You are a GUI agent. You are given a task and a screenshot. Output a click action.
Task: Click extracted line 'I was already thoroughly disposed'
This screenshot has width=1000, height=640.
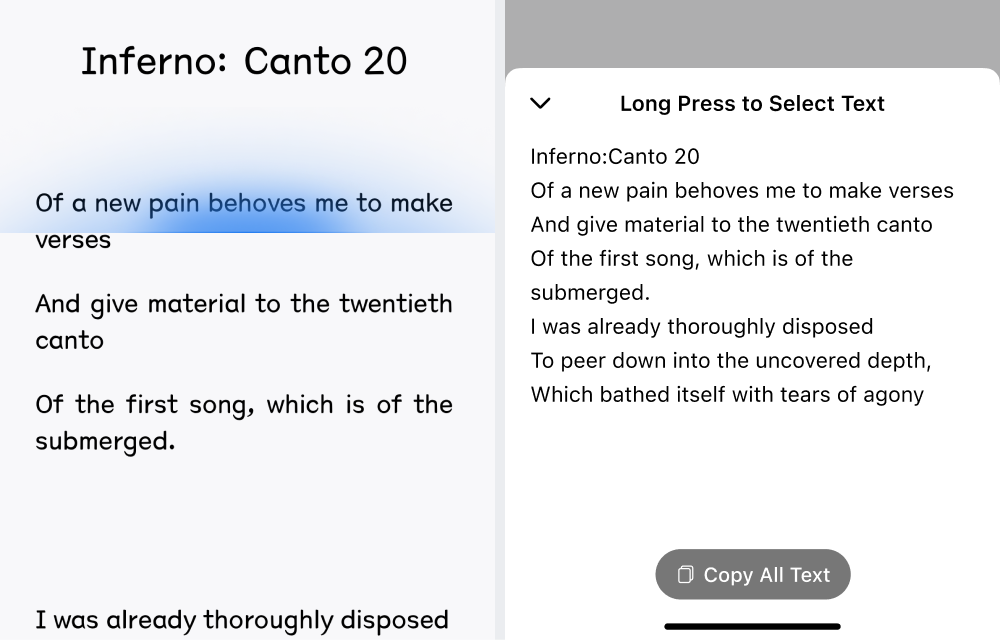click(702, 326)
